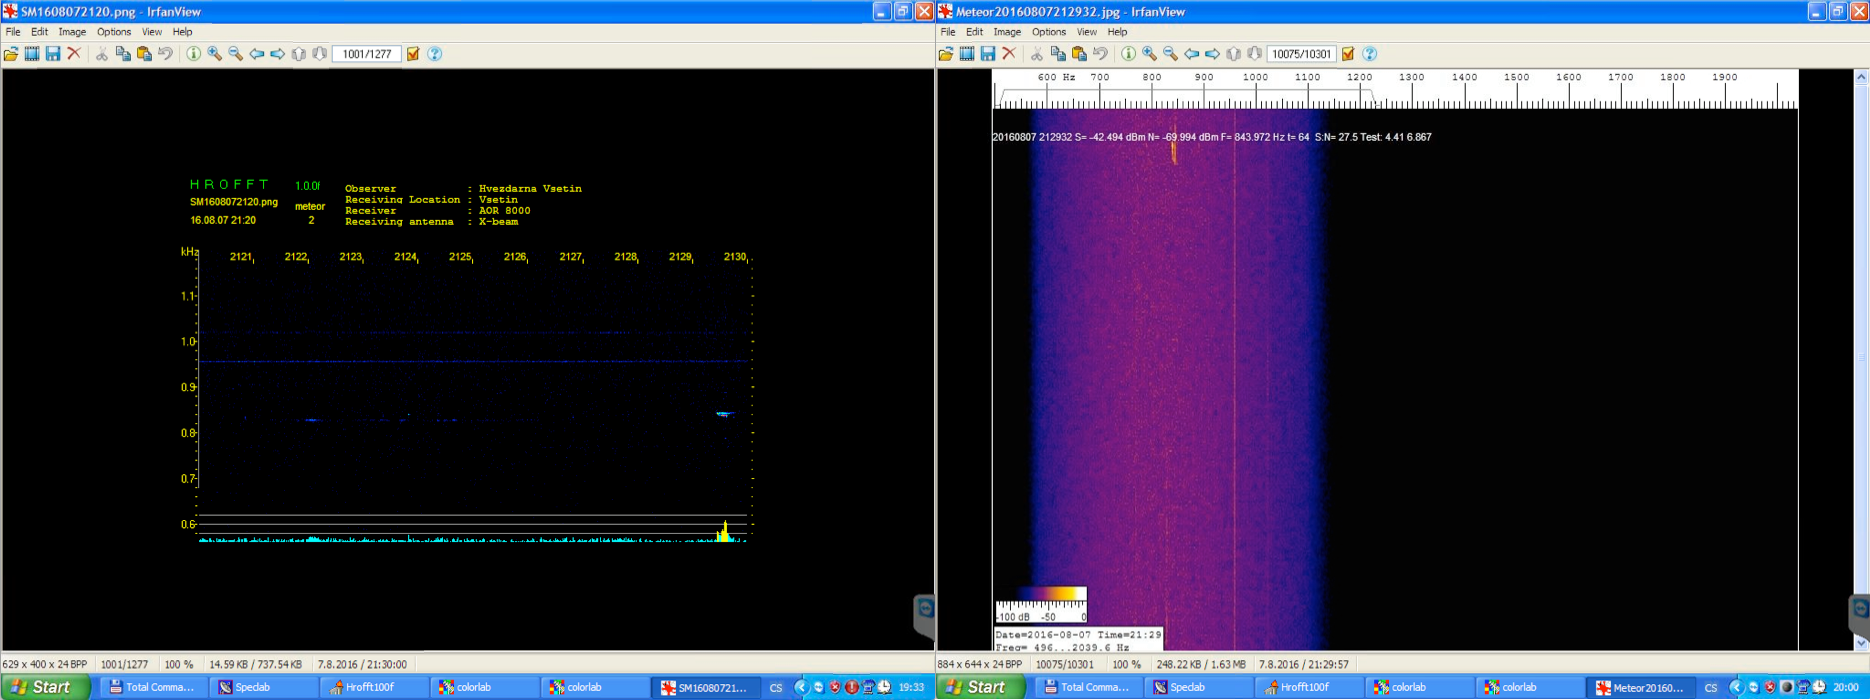Open file icon in SM1608072120.png window

point(11,54)
